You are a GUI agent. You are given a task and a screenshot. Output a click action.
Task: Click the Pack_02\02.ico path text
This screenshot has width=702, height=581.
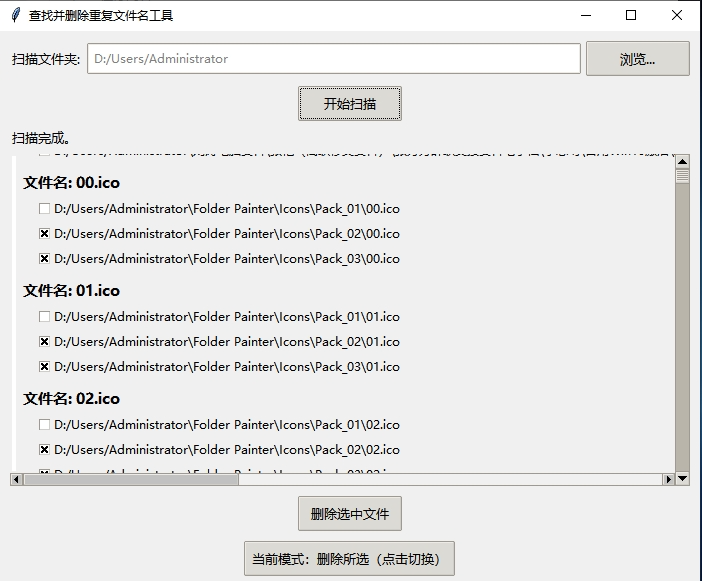[x=227, y=450]
